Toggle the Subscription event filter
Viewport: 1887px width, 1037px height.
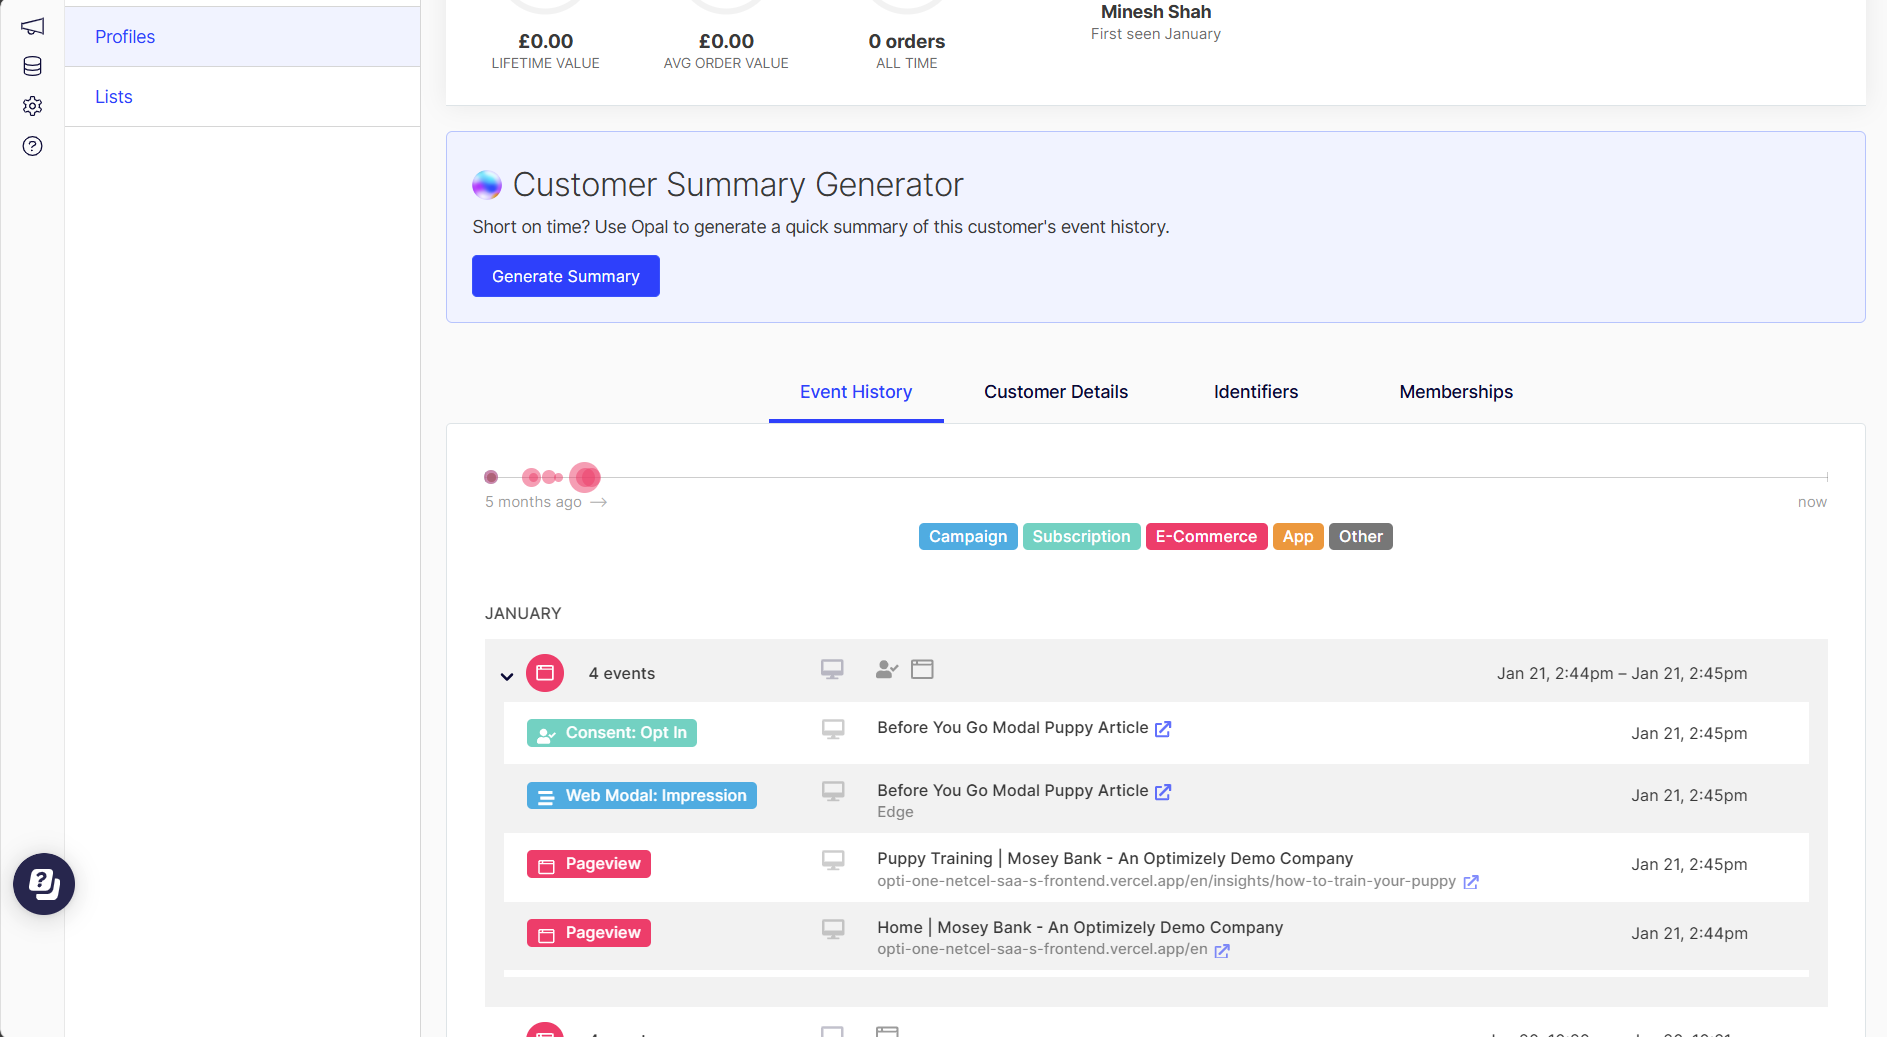point(1081,536)
